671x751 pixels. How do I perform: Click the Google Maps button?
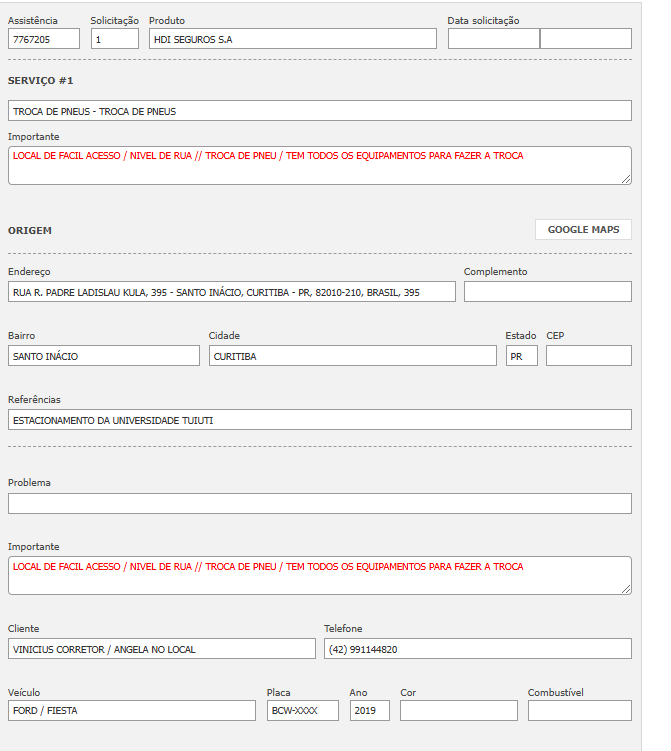[x=583, y=230]
